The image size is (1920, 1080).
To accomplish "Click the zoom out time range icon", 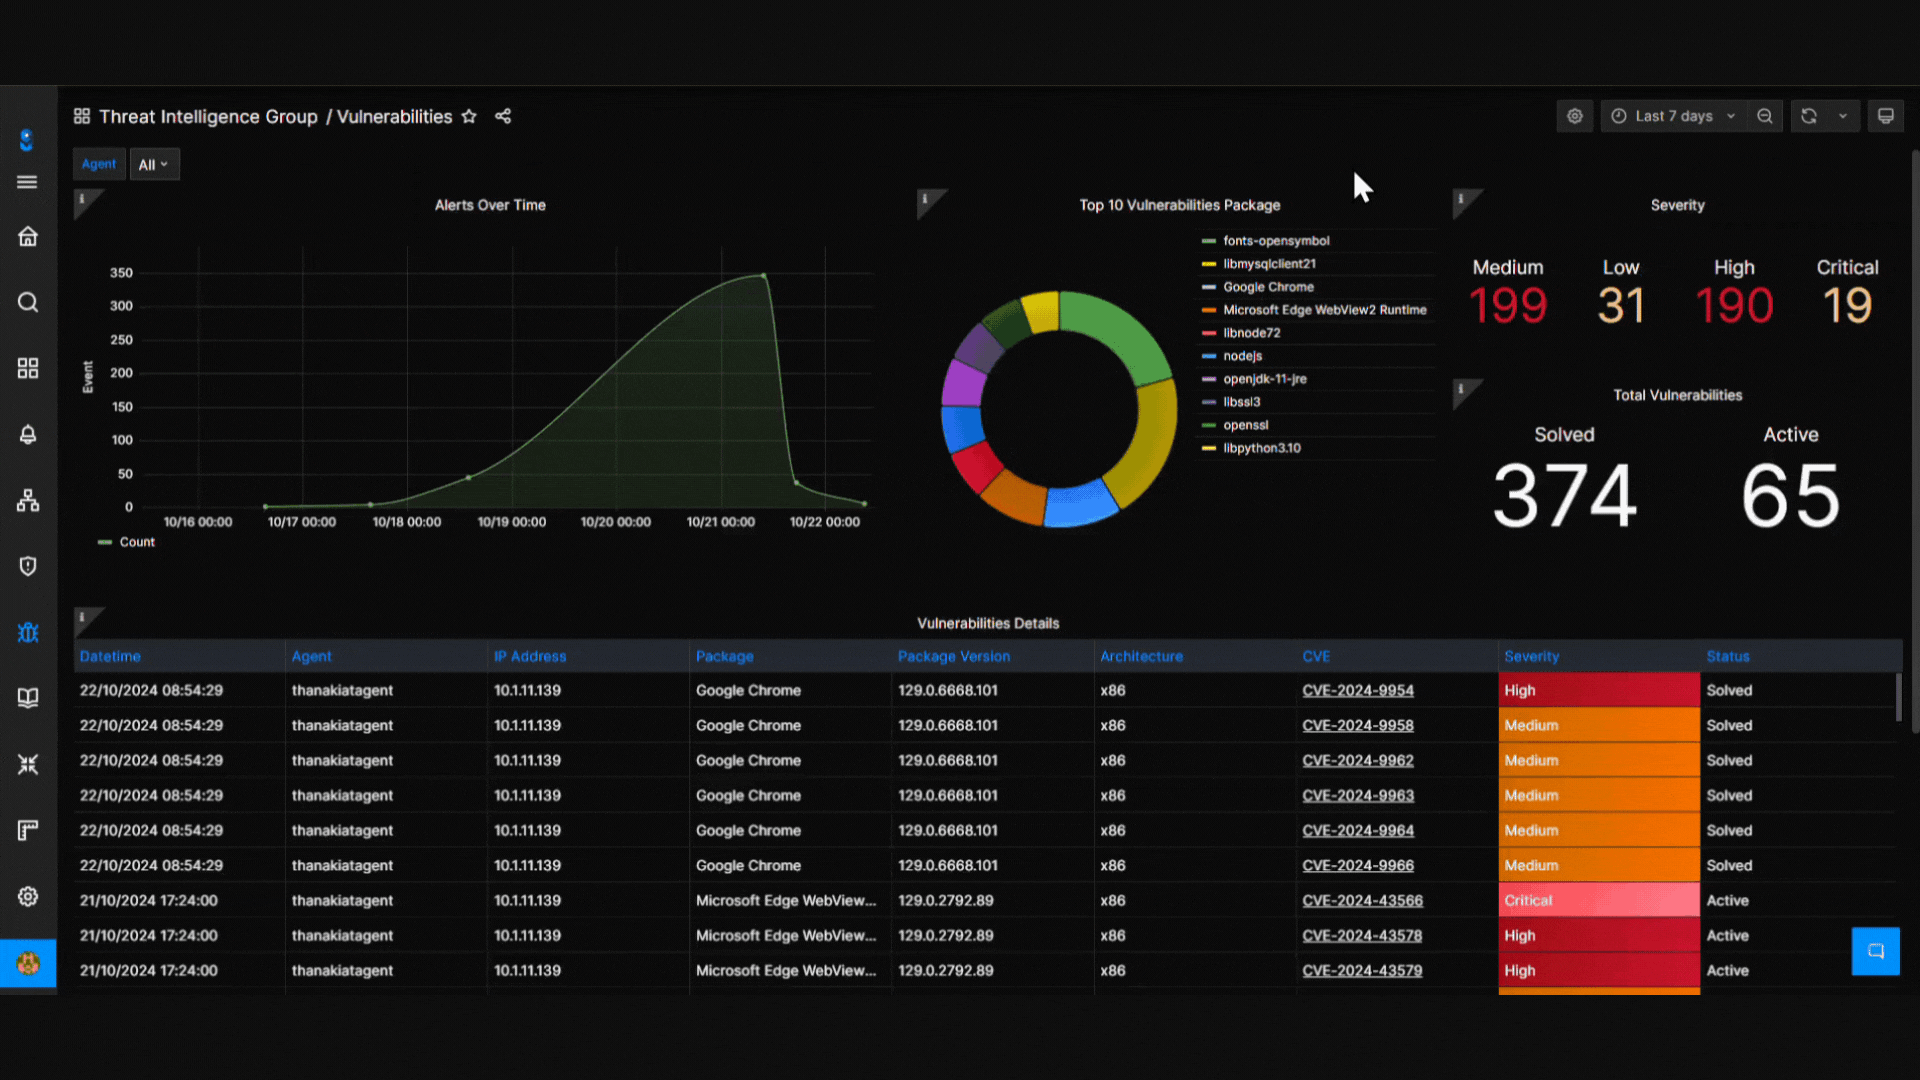I will 1765,116.
